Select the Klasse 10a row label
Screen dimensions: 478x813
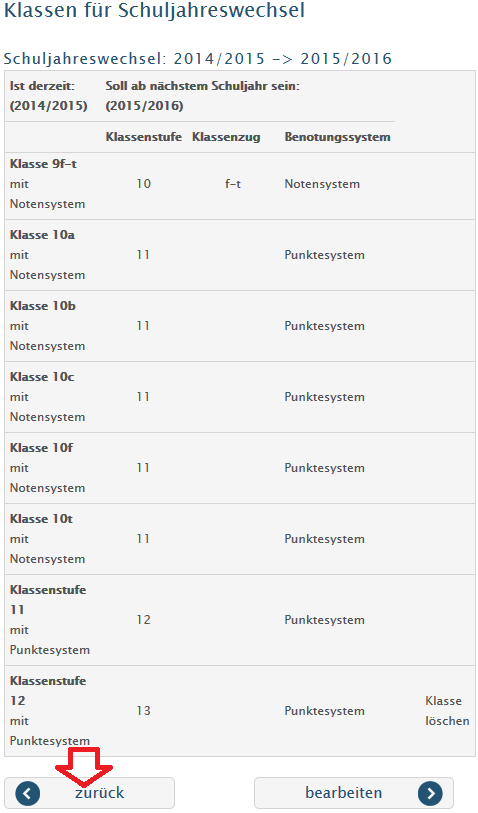[x=42, y=235]
